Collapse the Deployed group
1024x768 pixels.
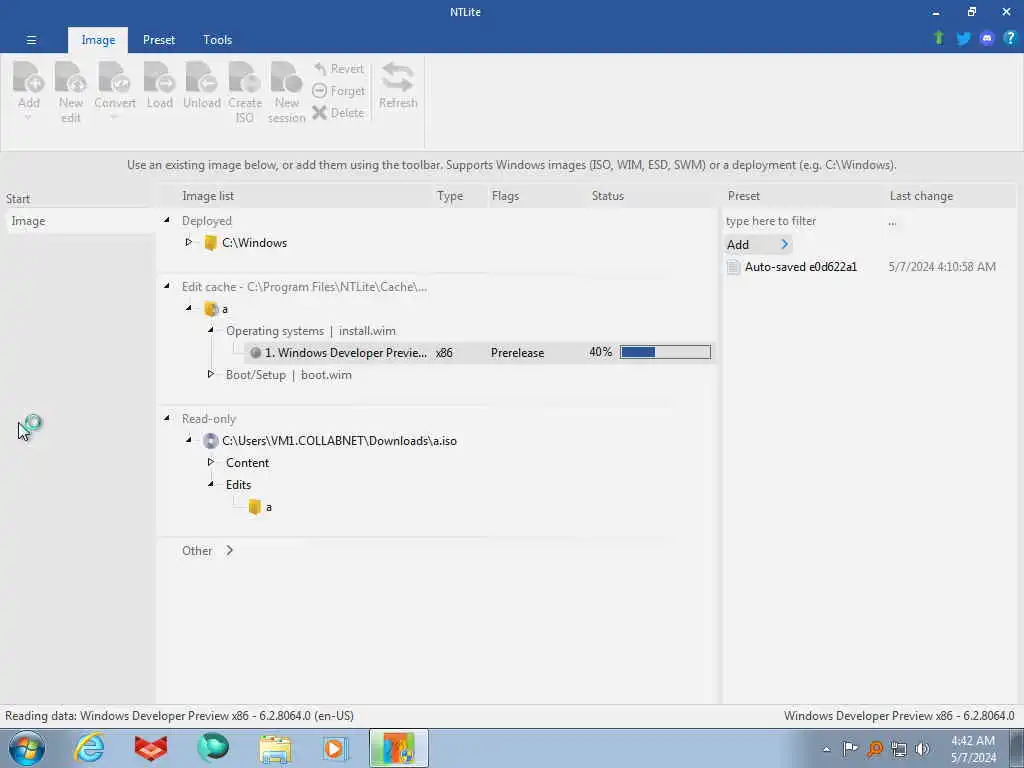tap(167, 220)
